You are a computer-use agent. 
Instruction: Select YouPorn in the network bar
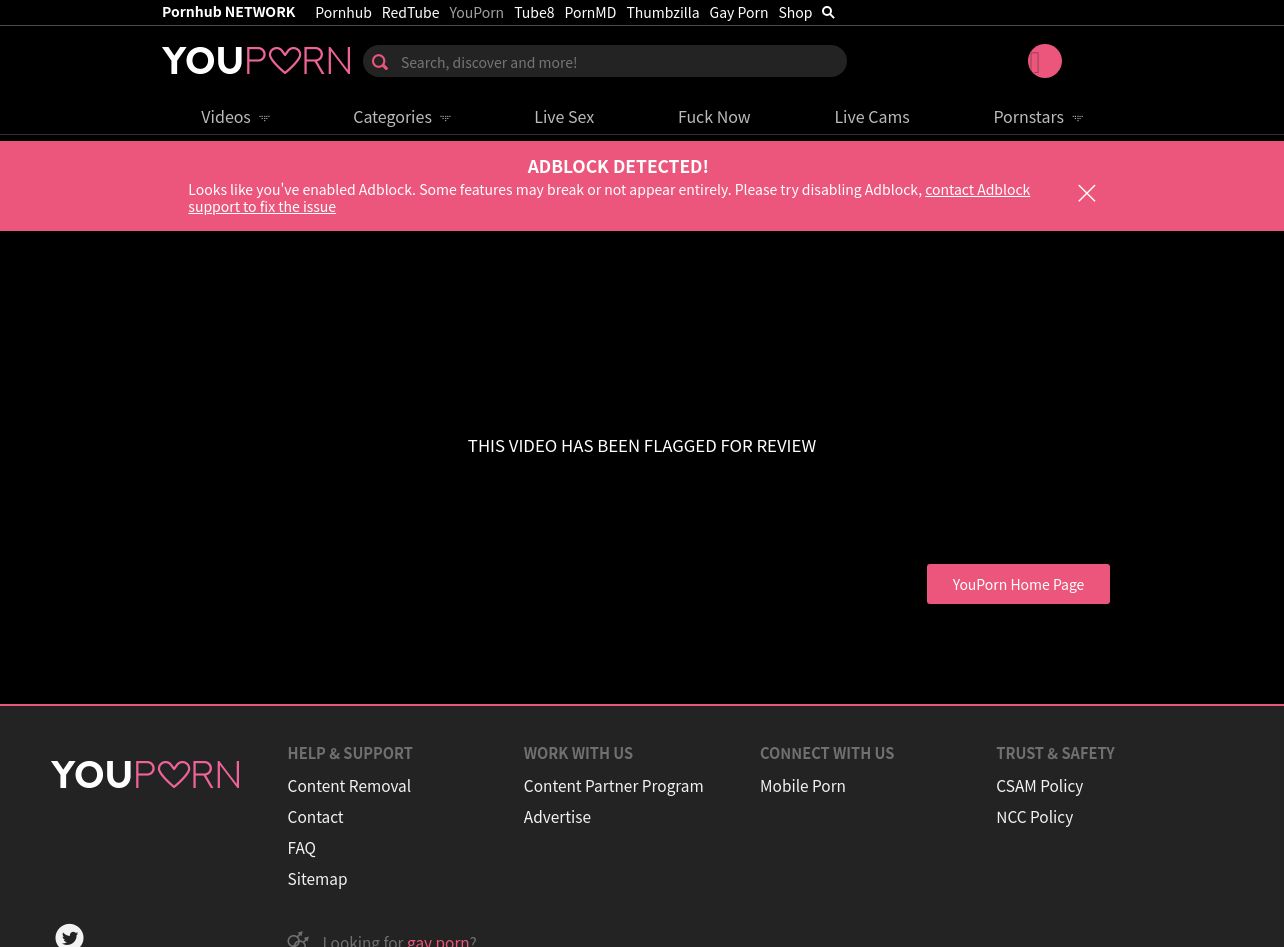pos(476,12)
